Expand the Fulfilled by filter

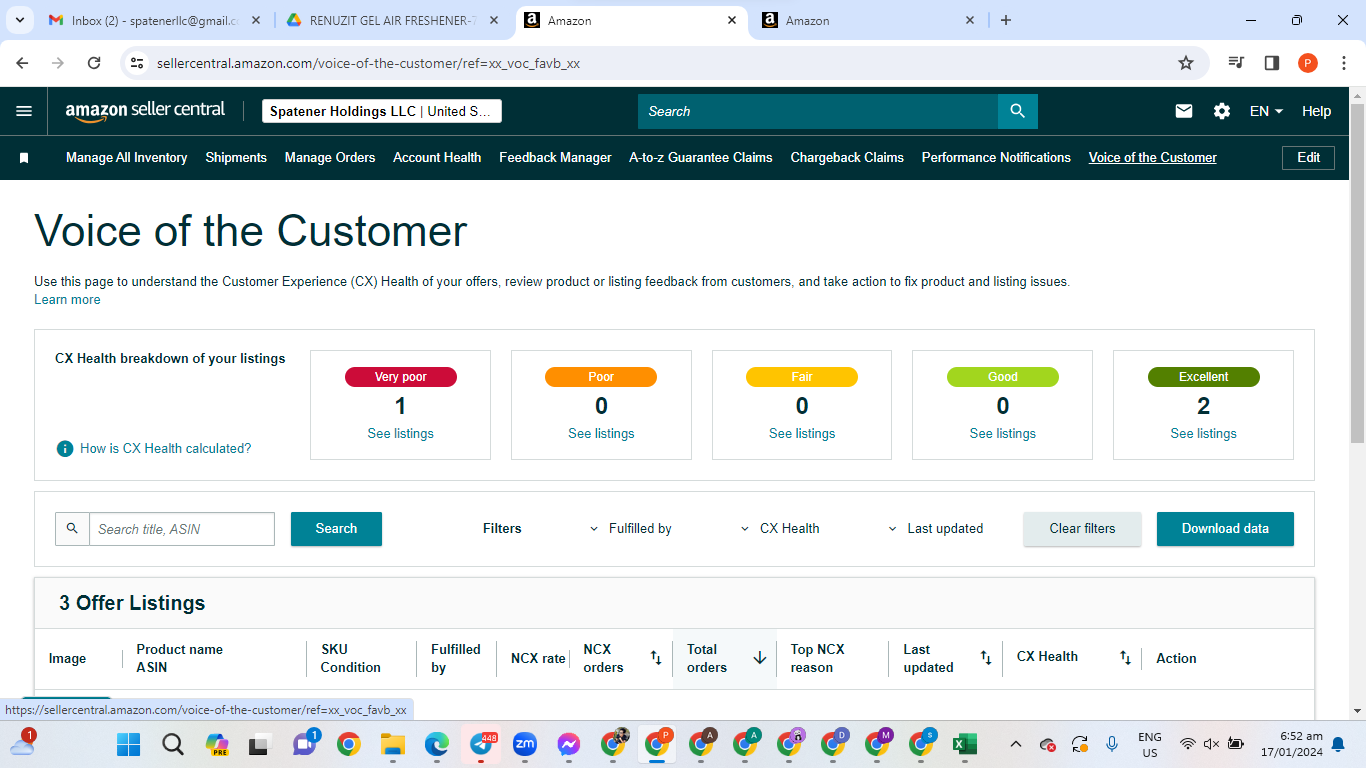pyautogui.click(x=631, y=528)
